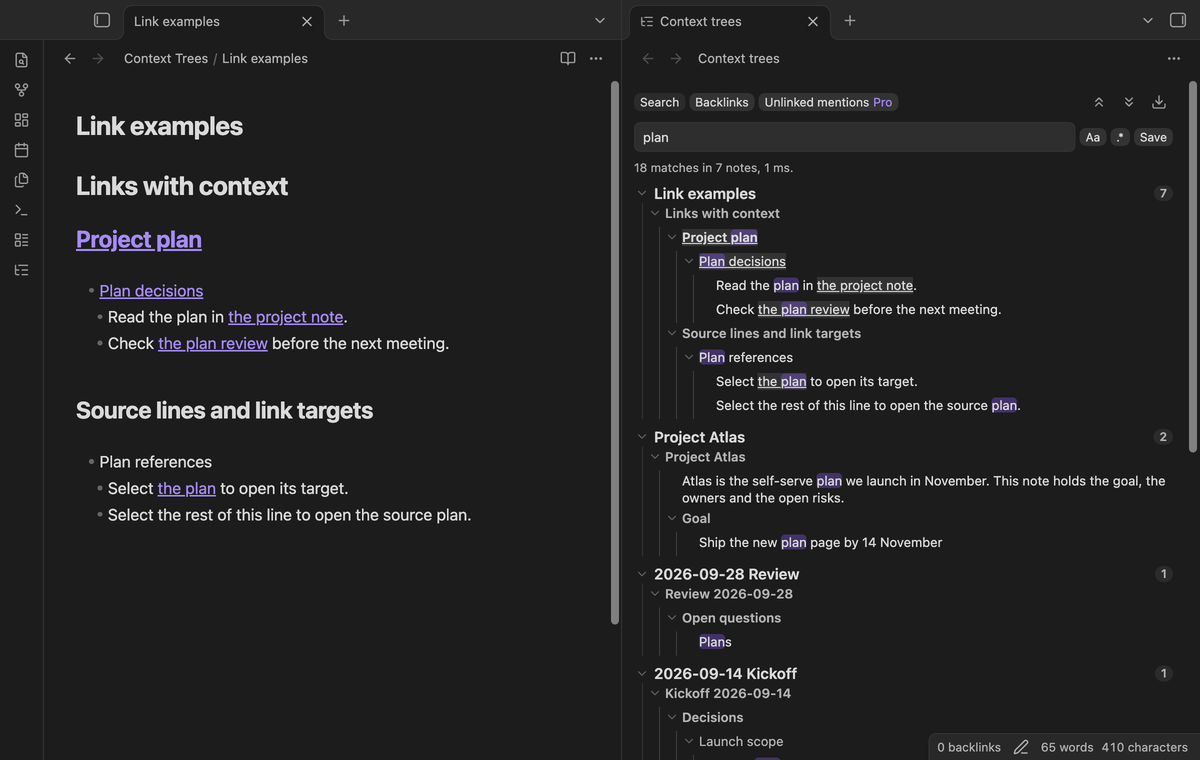Click 0 backlinks in status bar
Viewport: 1200px width, 760px height.
969,747
